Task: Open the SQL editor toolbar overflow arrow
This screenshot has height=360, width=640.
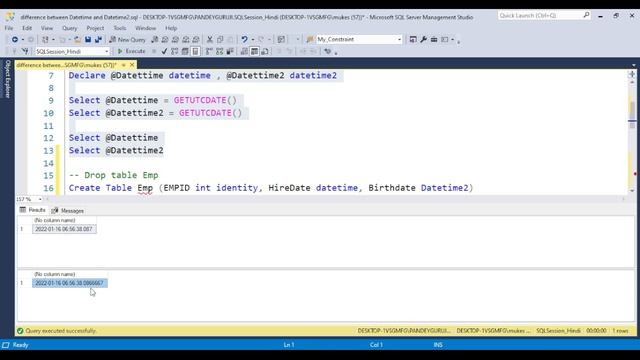Action: click(x=336, y=52)
